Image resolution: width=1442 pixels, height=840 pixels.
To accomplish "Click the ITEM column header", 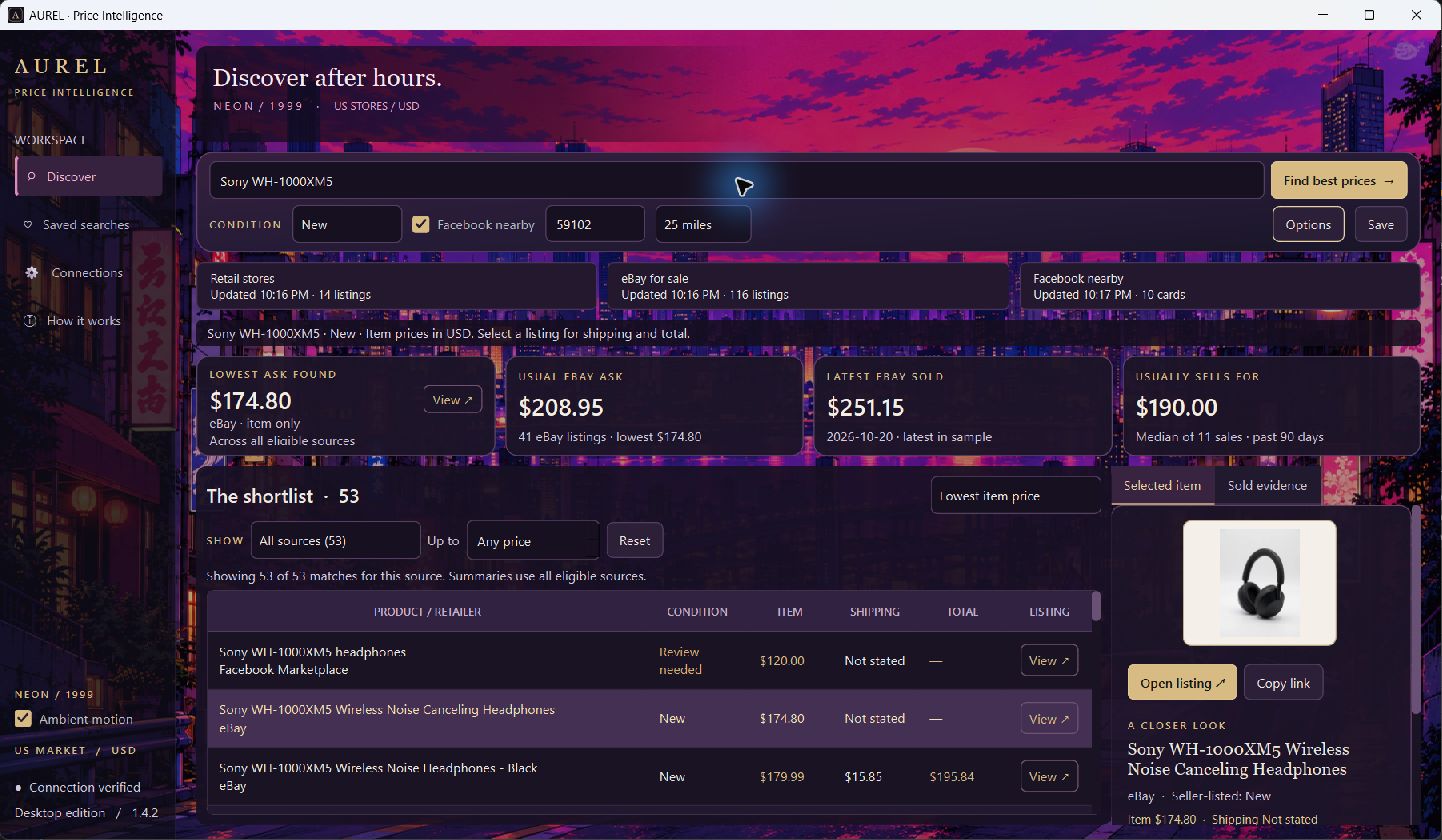I will pyautogui.click(x=789, y=611).
